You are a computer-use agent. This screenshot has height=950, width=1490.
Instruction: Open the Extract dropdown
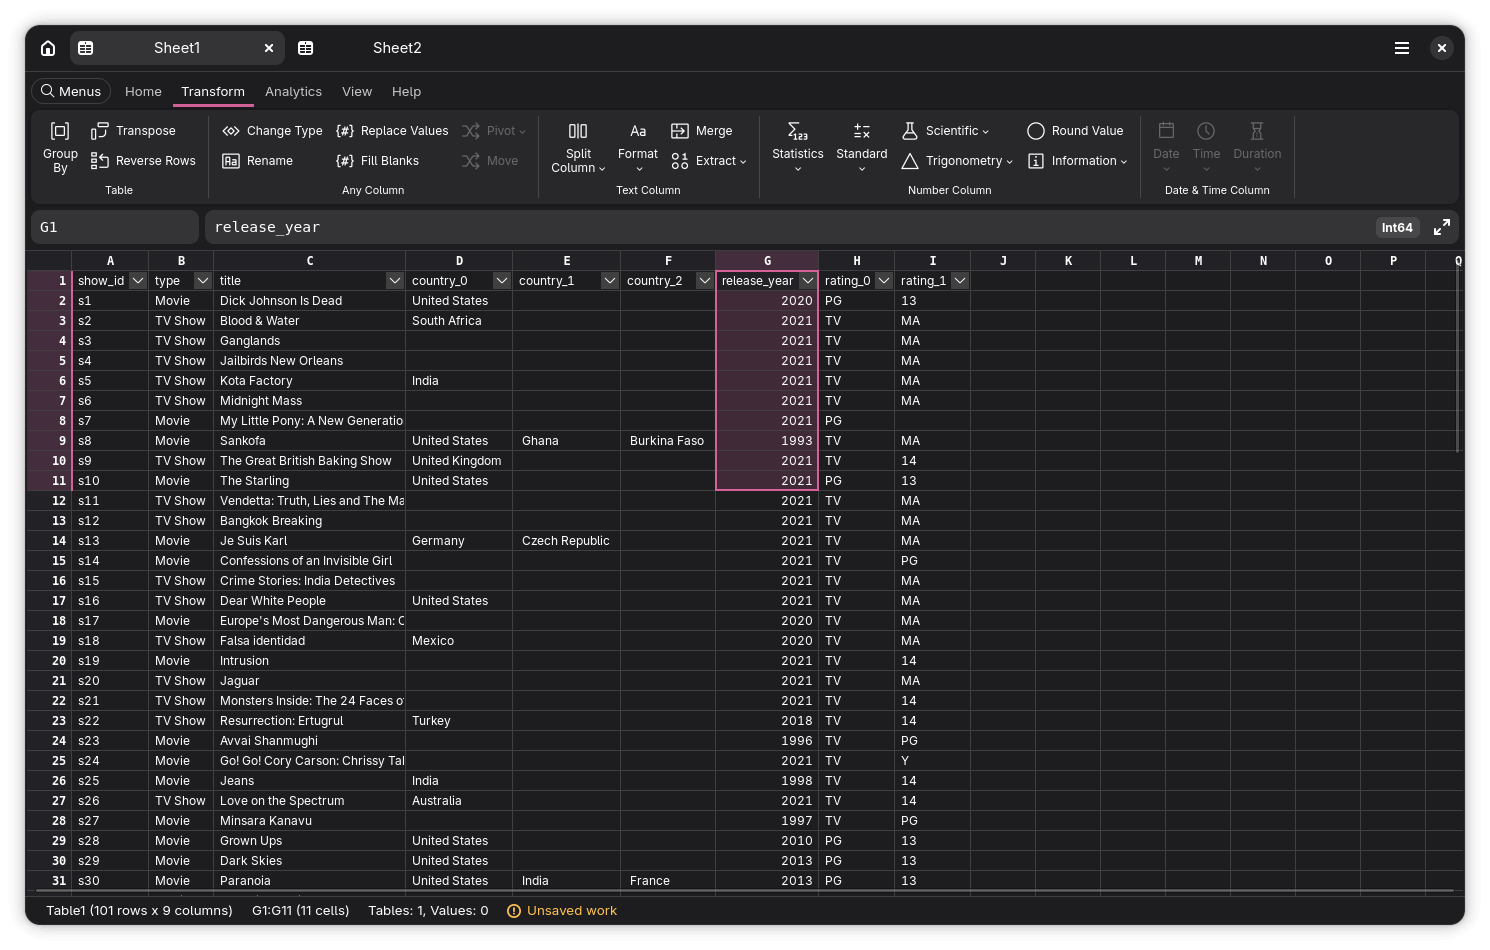coord(709,161)
